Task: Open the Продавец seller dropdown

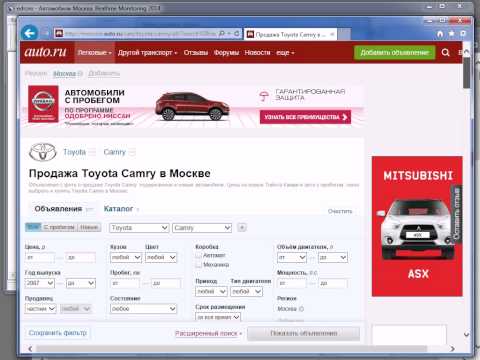Action: pos(41,309)
